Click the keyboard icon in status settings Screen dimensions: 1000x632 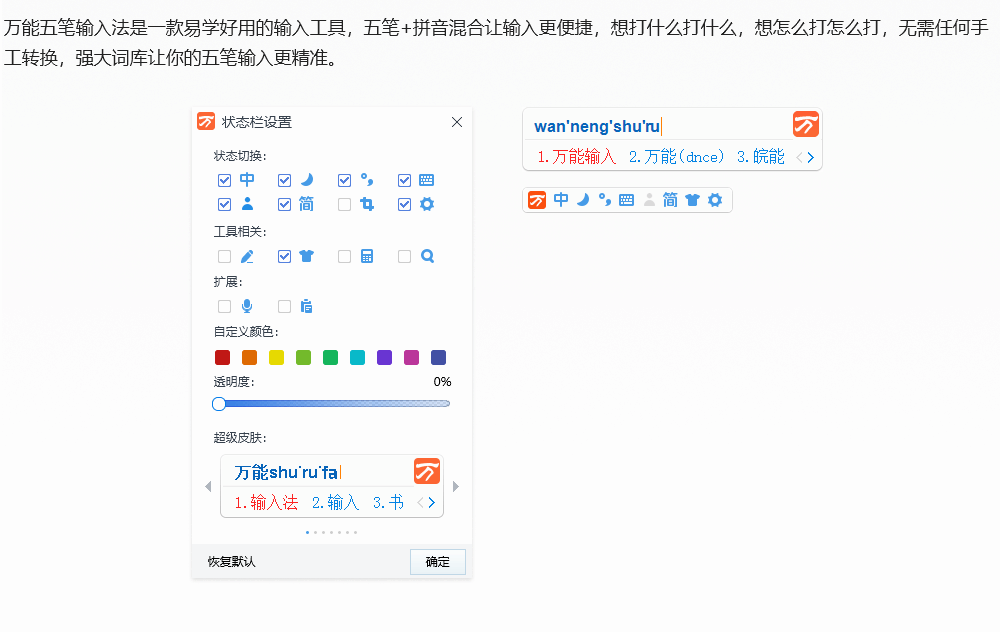pos(427,180)
